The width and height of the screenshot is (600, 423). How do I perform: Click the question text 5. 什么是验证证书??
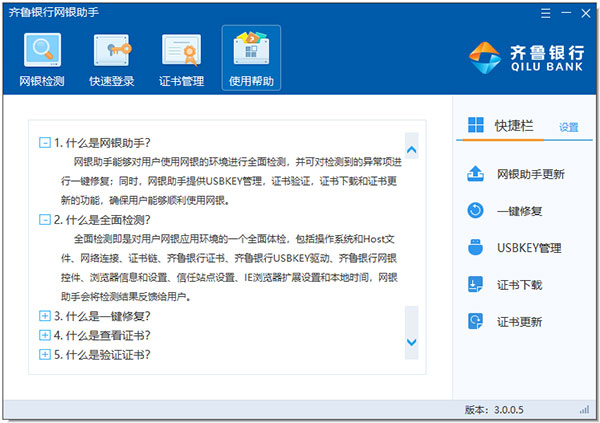point(102,354)
